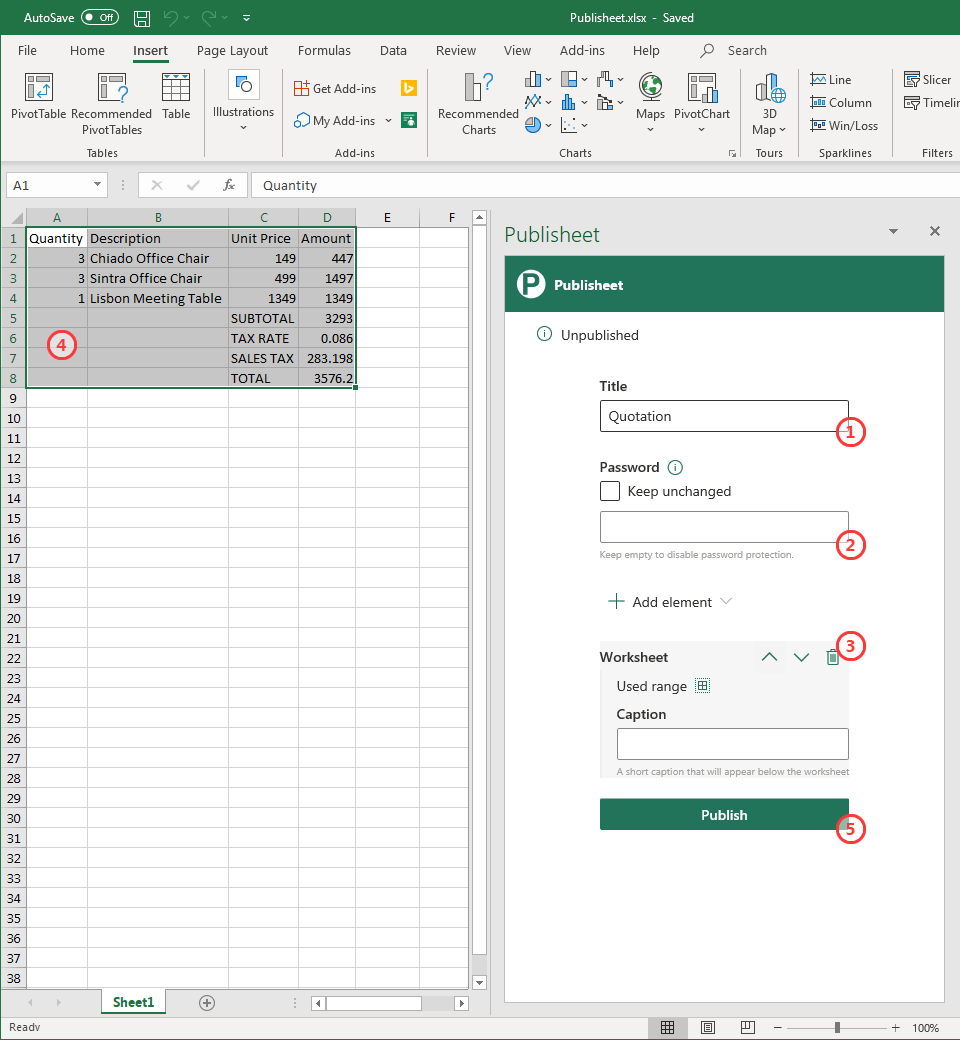Click in the Password input field
This screenshot has width=960, height=1040.
724,527
